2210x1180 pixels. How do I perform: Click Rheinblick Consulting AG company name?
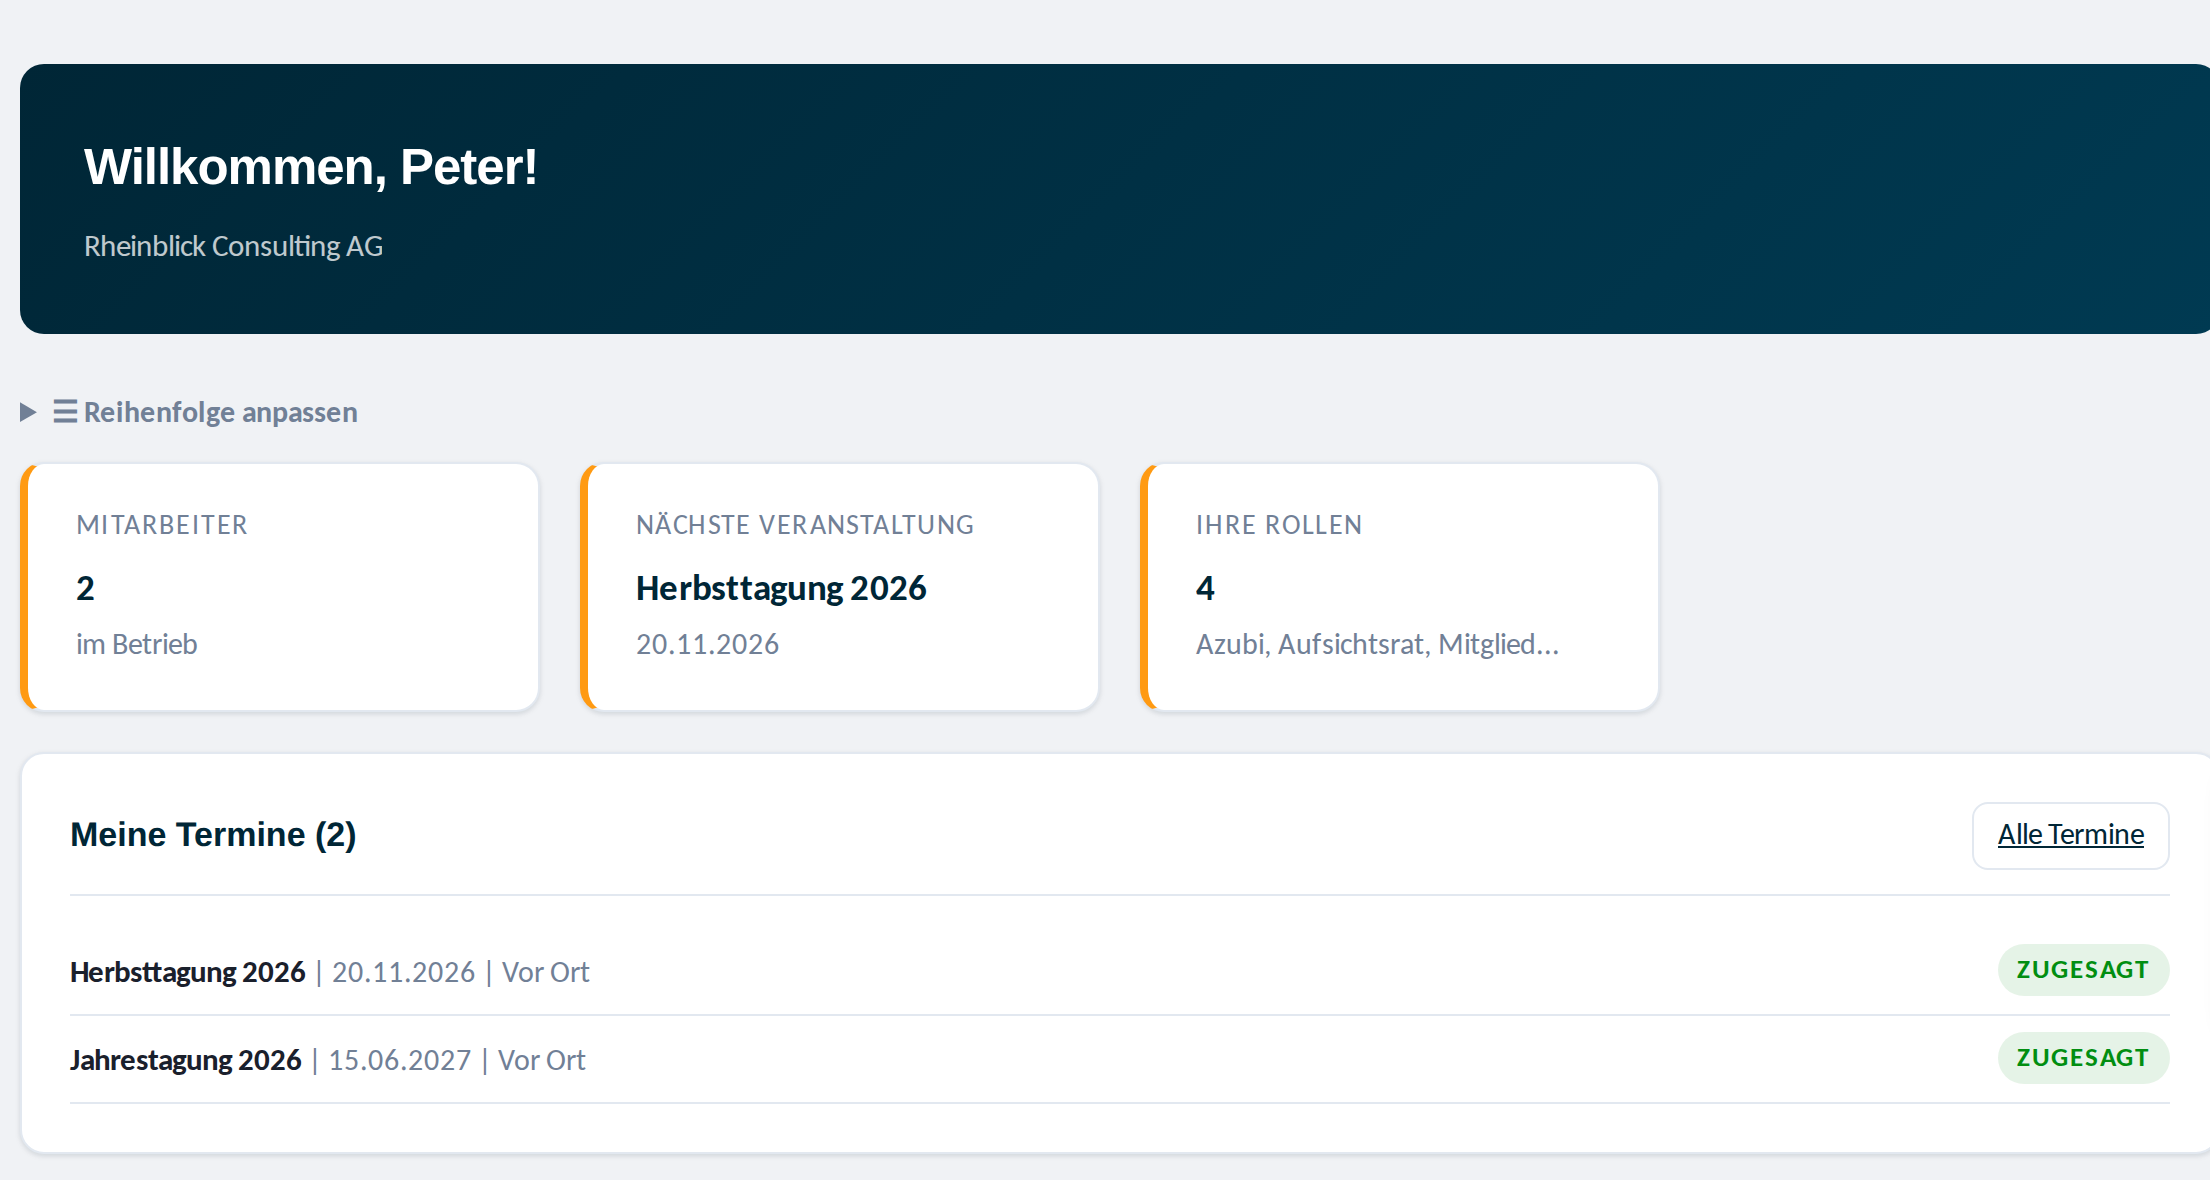[x=233, y=246]
